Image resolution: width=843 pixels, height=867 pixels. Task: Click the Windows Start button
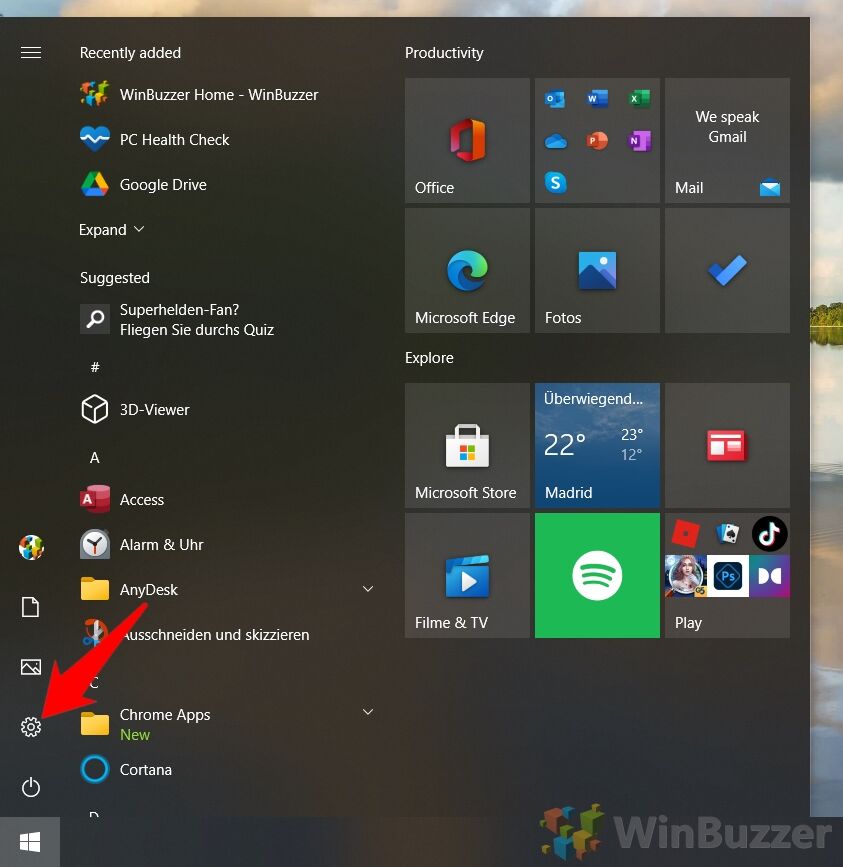point(30,842)
